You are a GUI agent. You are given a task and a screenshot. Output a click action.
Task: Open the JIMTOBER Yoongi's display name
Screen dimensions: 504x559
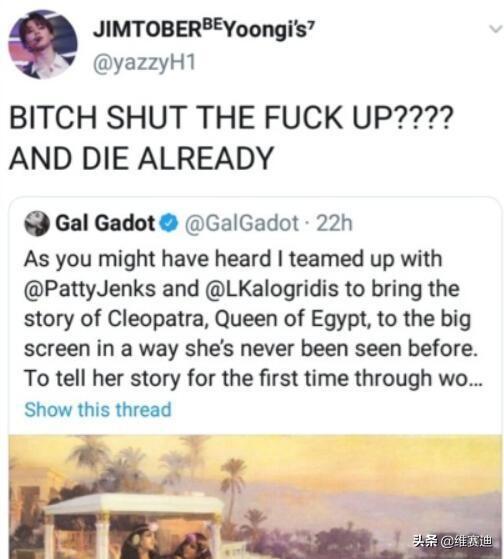[x=204, y=29]
